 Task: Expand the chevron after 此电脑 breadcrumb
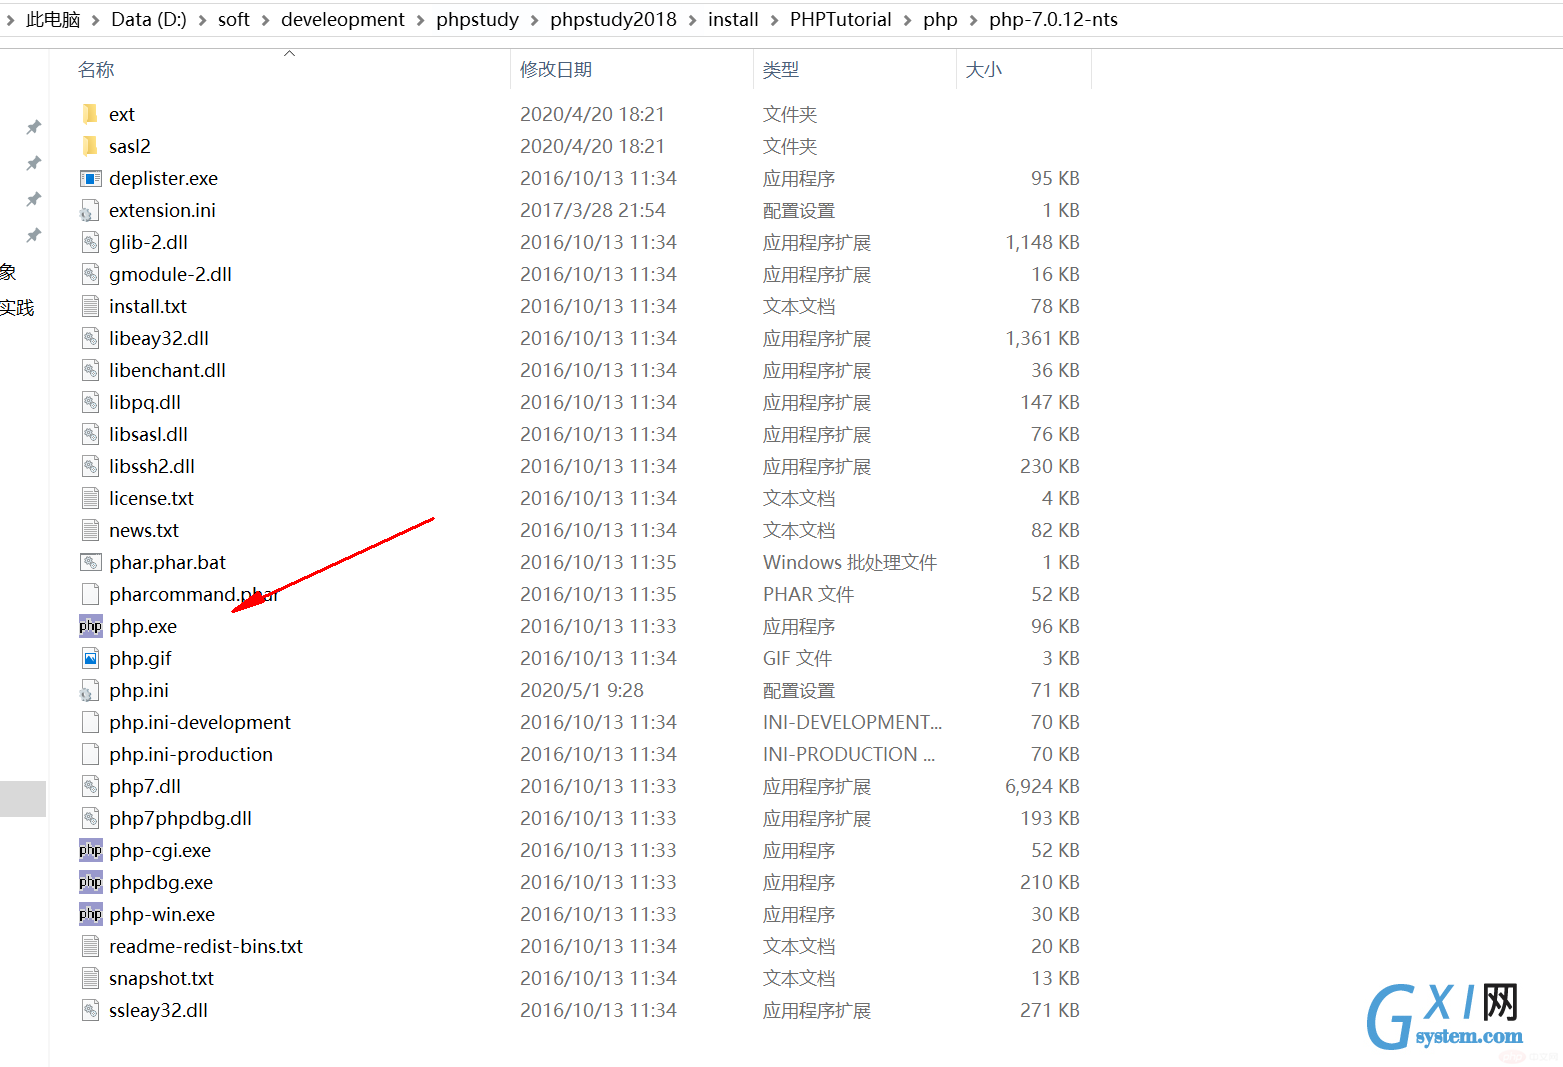(96, 20)
